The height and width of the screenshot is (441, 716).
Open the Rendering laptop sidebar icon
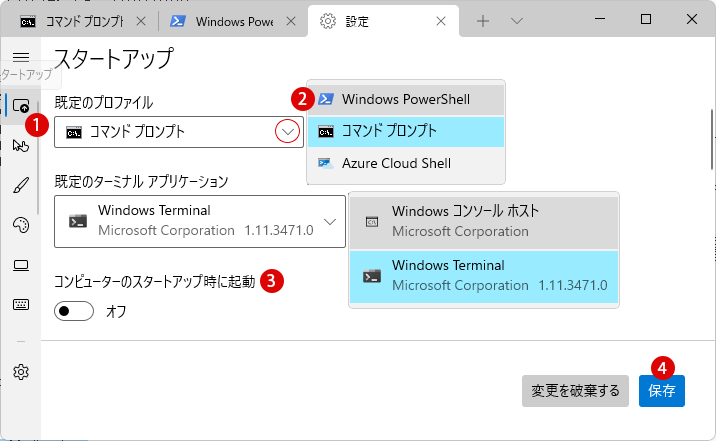pos(21,265)
